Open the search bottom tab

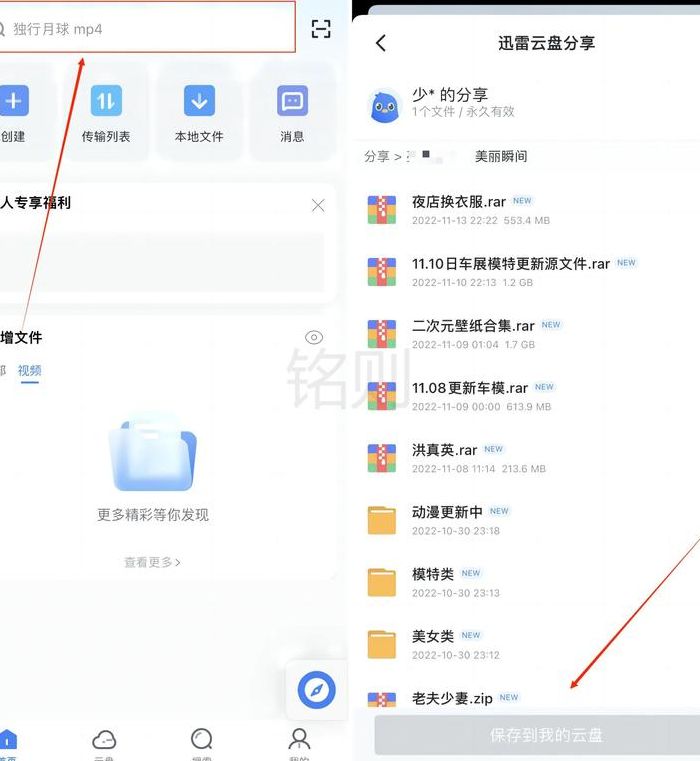point(201,744)
